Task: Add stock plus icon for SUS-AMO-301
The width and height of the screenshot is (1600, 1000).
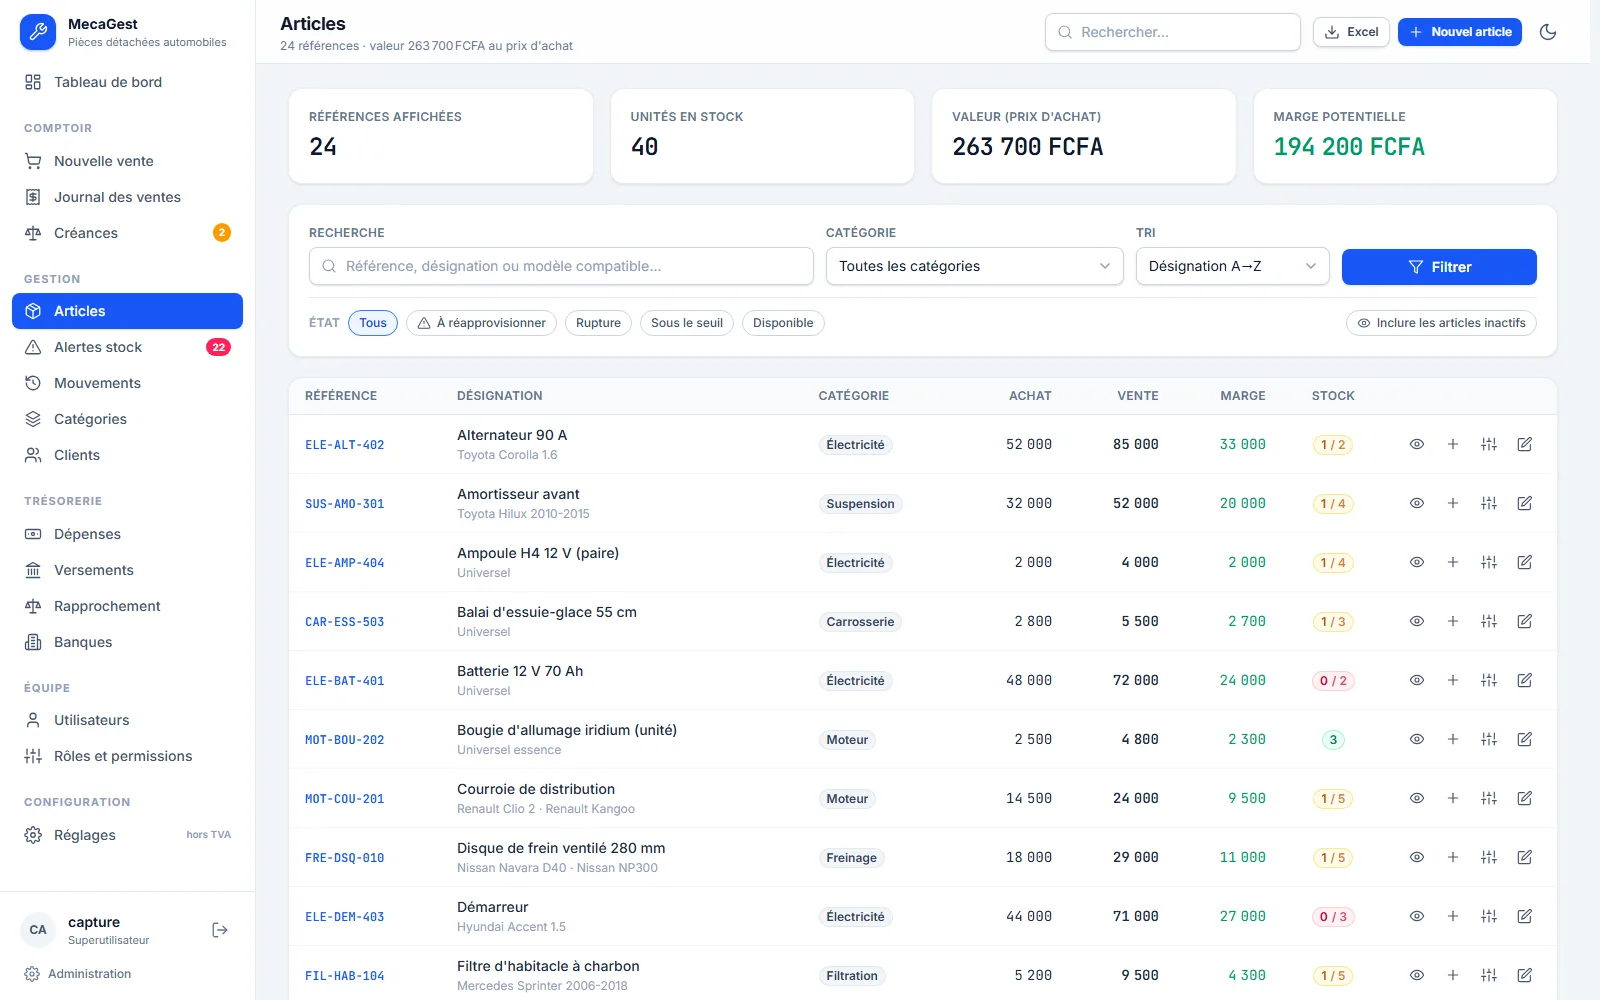Action: [x=1453, y=503]
